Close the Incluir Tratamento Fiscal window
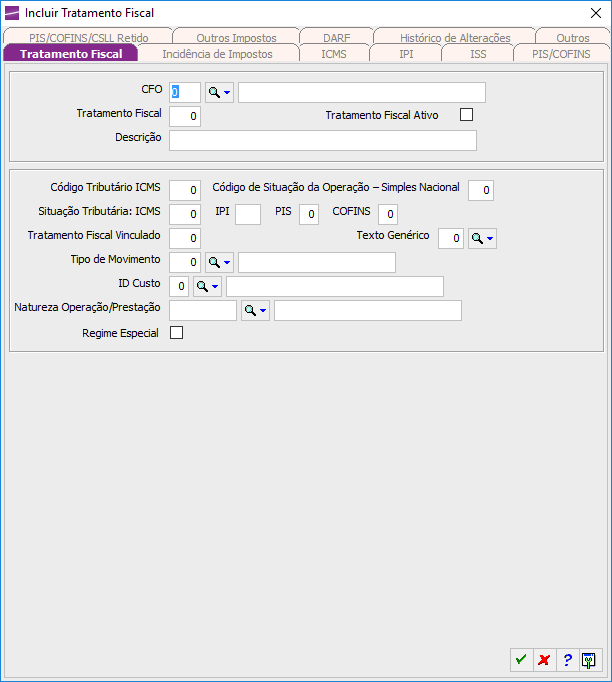The image size is (612, 682). click(x=596, y=12)
